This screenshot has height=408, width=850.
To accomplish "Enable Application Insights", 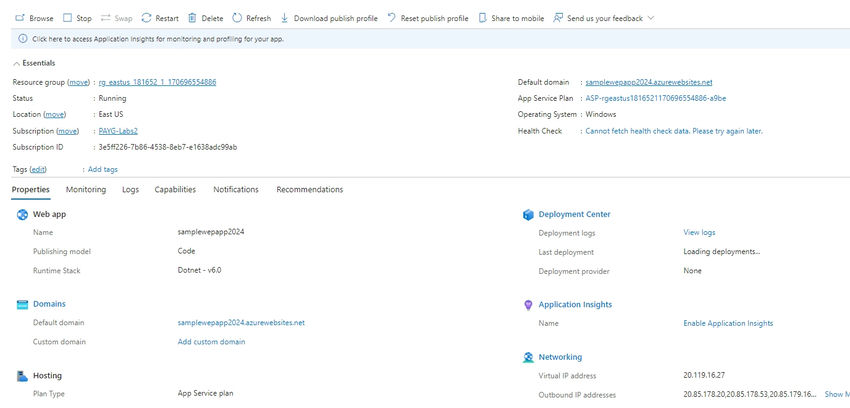I will point(728,323).
